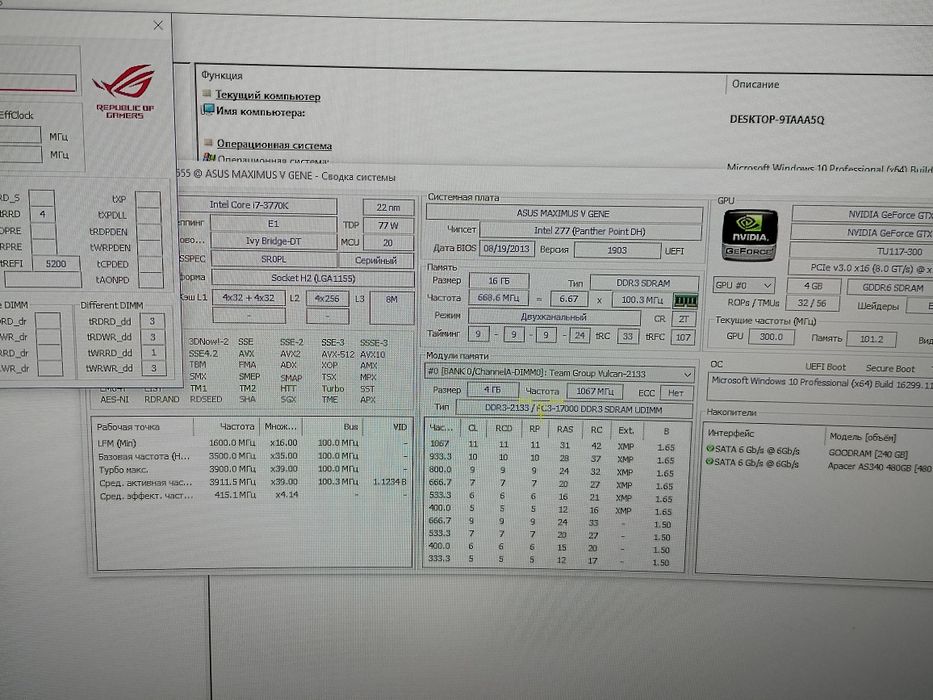Click the CL column header in memory table

click(472, 428)
